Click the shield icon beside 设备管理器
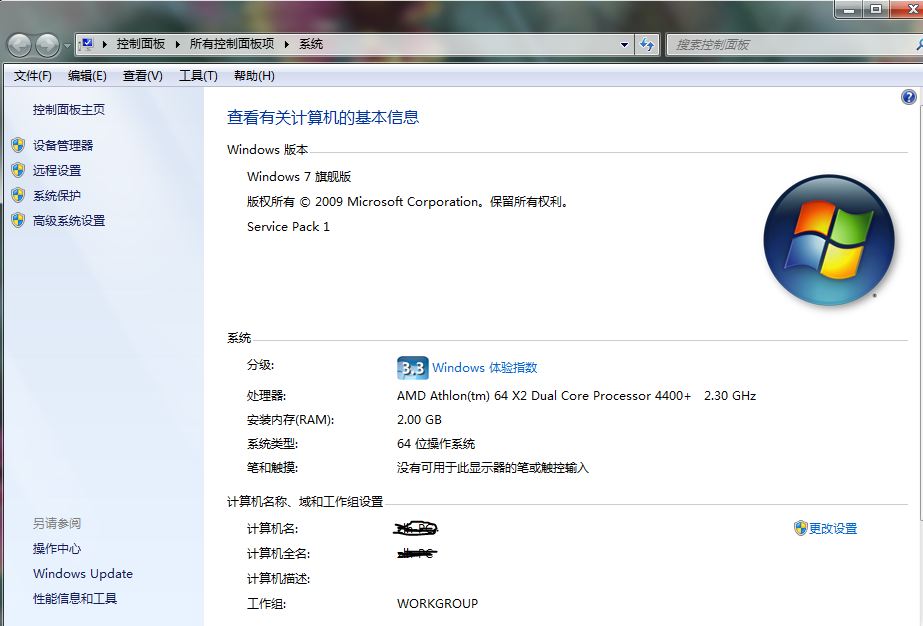923x626 pixels. [x=18, y=145]
